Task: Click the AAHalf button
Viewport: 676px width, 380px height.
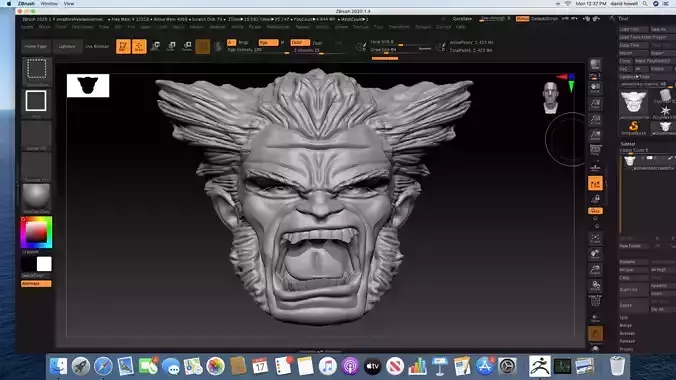Action: (595, 135)
